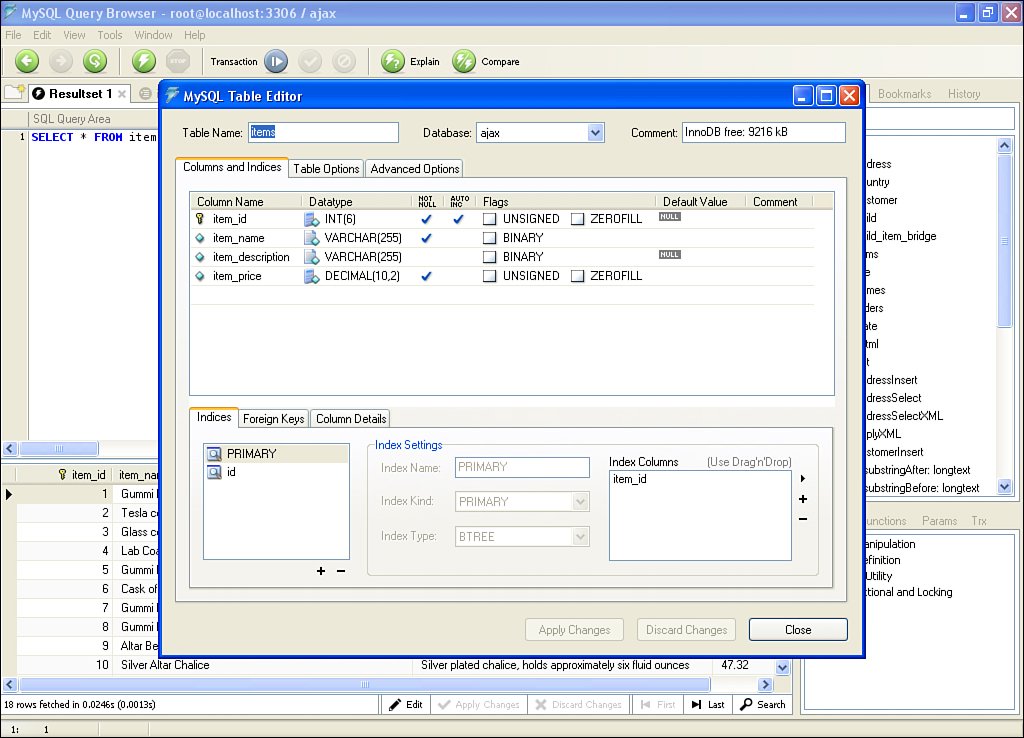Execute the query with lightning icon
Screen dimensions: 1024x738
(144, 61)
